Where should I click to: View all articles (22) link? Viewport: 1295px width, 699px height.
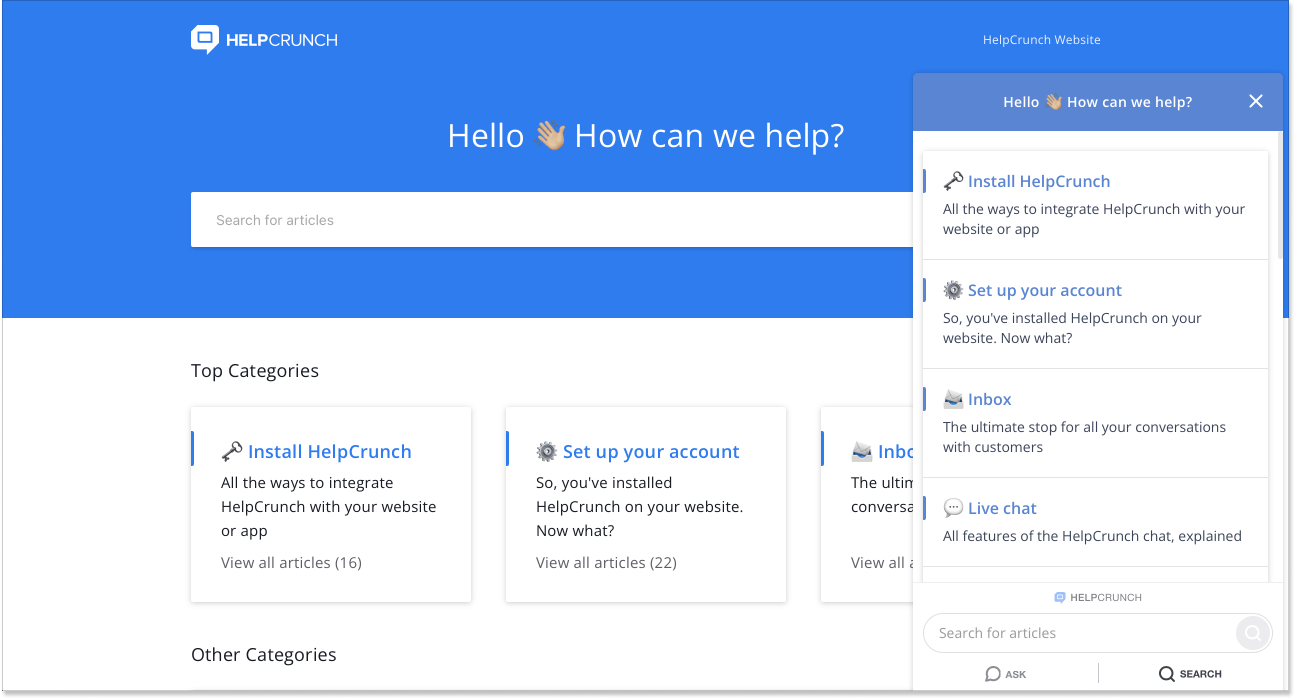tap(606, 563)
